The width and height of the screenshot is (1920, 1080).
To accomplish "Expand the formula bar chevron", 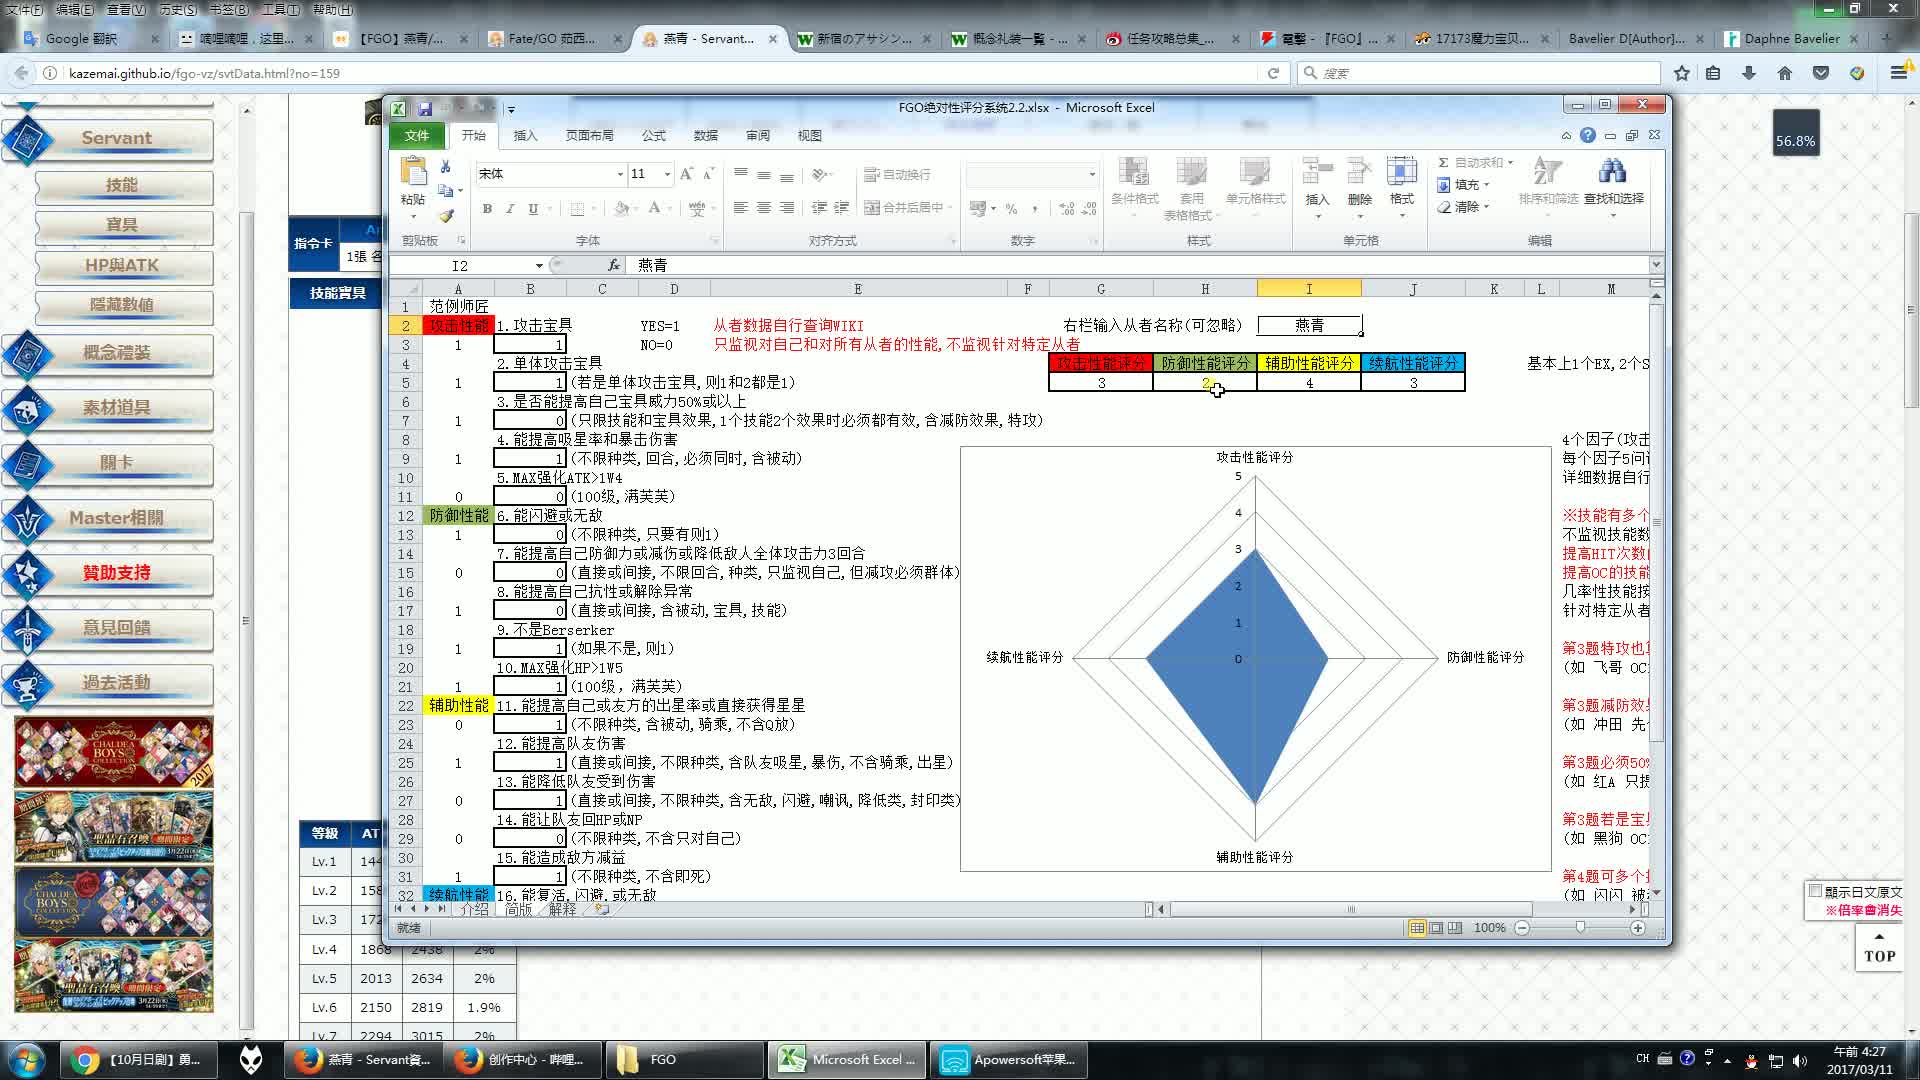I will tap(1655, 265).
